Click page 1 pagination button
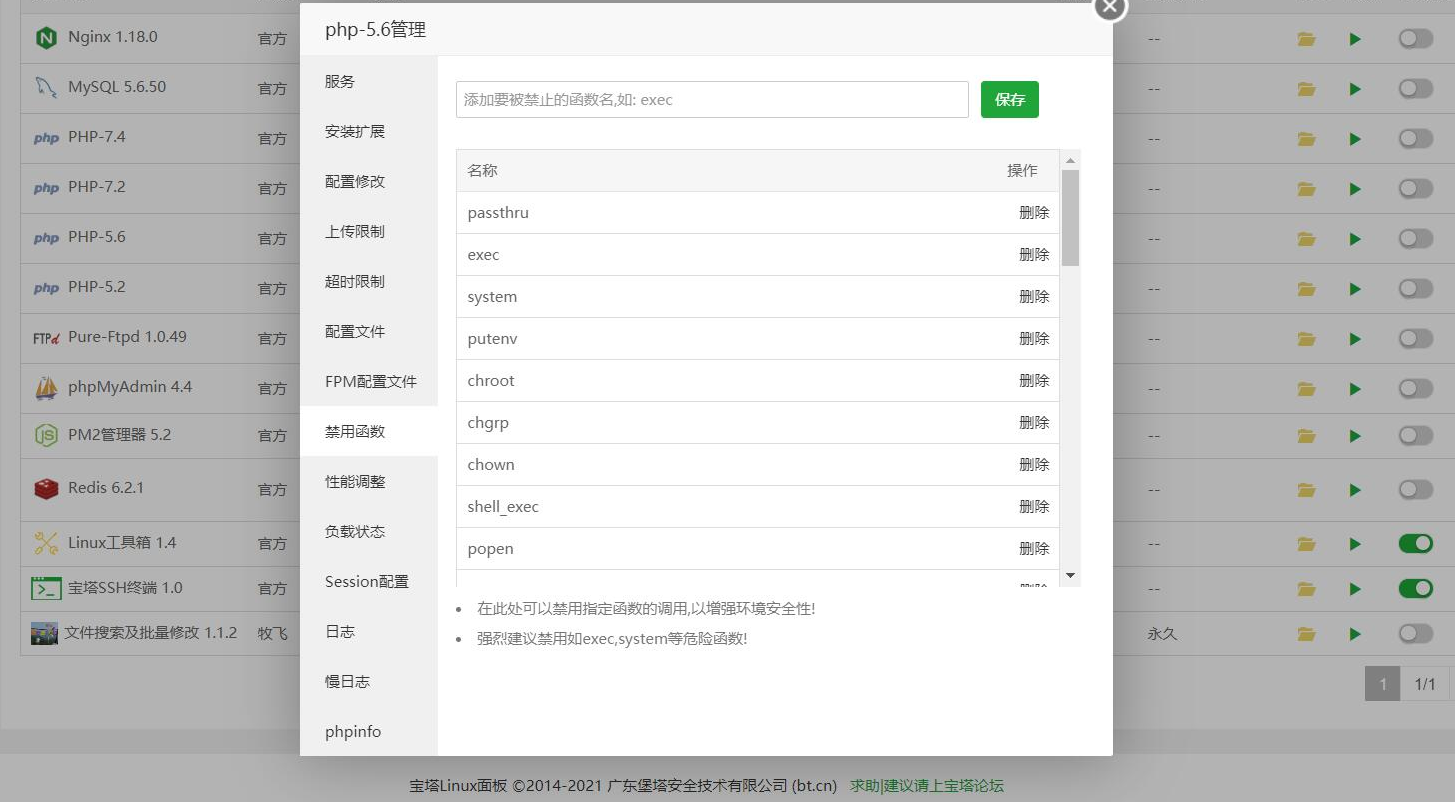This screenshot has width=1455, height=802. (1383, 684)
